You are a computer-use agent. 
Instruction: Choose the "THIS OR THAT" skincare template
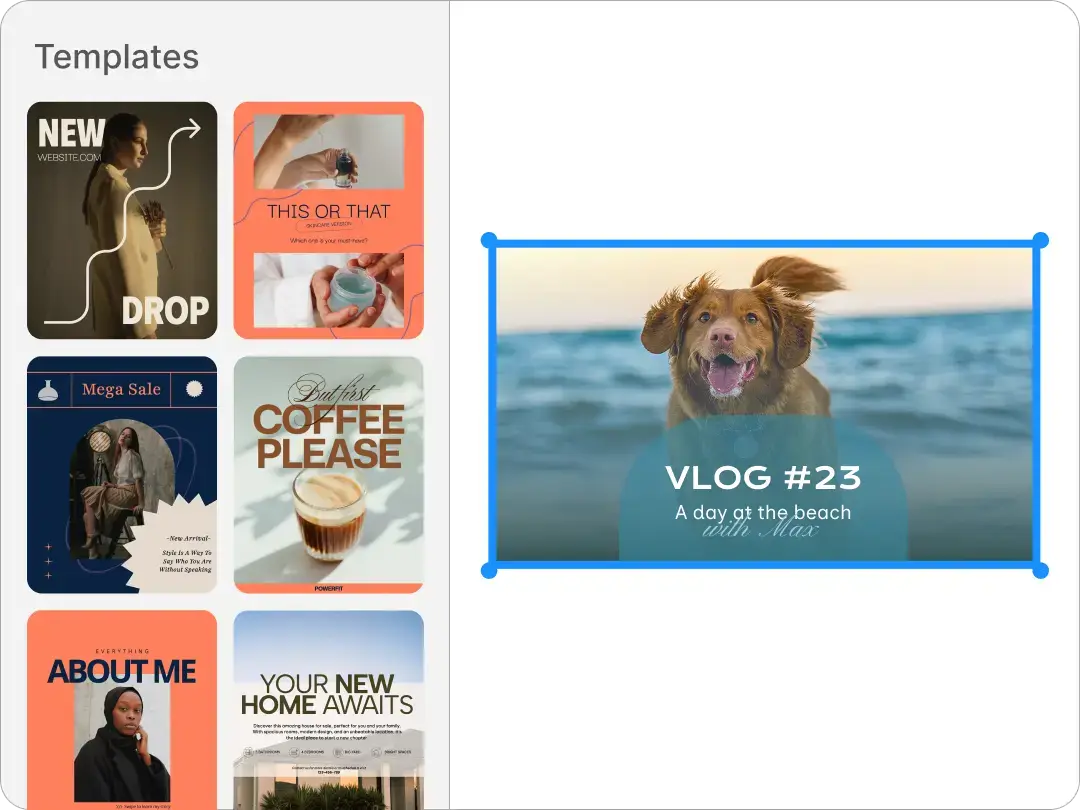click(x=329, y=220)
